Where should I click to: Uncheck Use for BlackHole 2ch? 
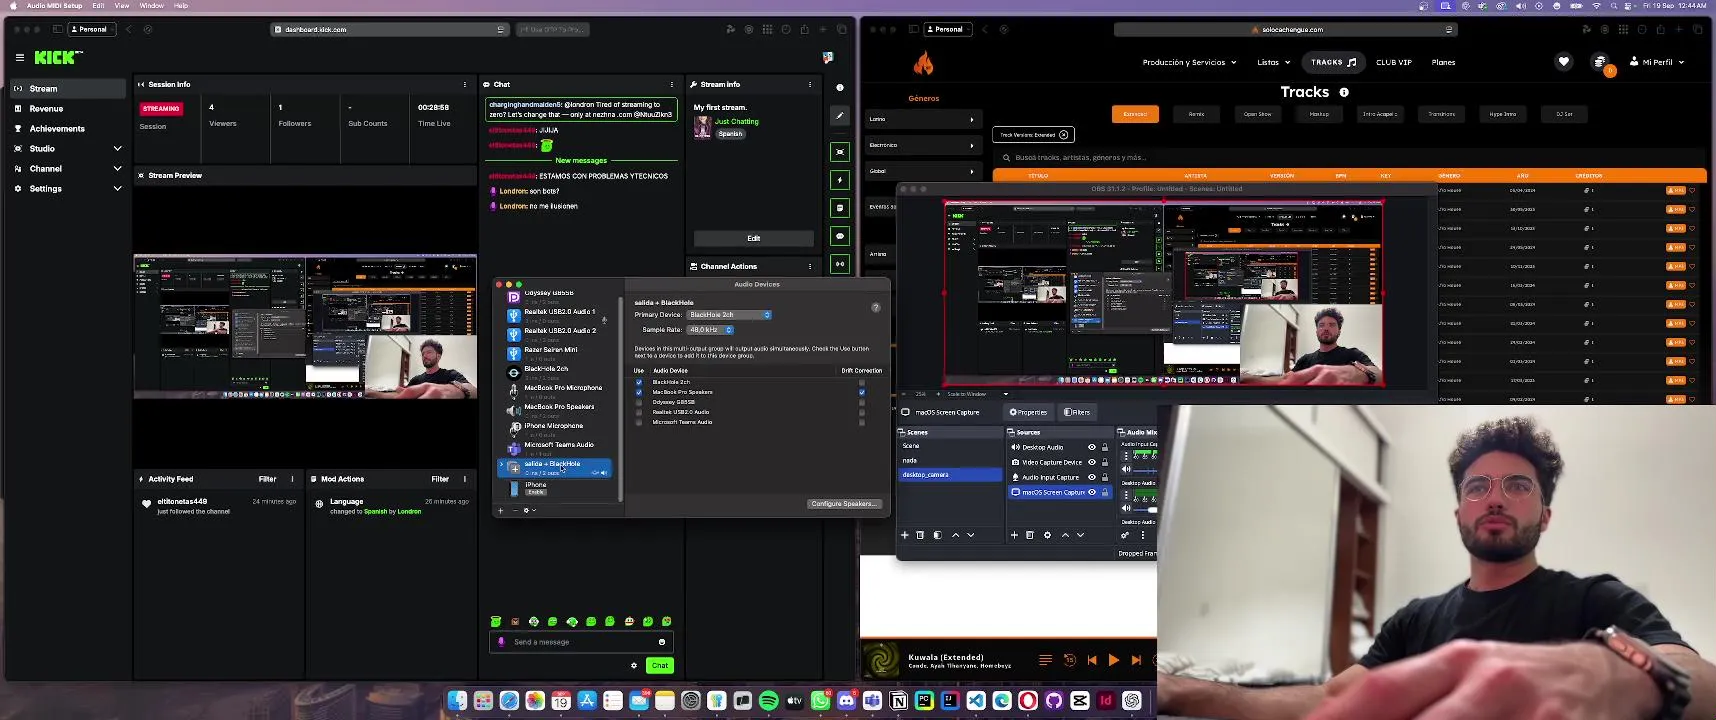click(639, 382)
